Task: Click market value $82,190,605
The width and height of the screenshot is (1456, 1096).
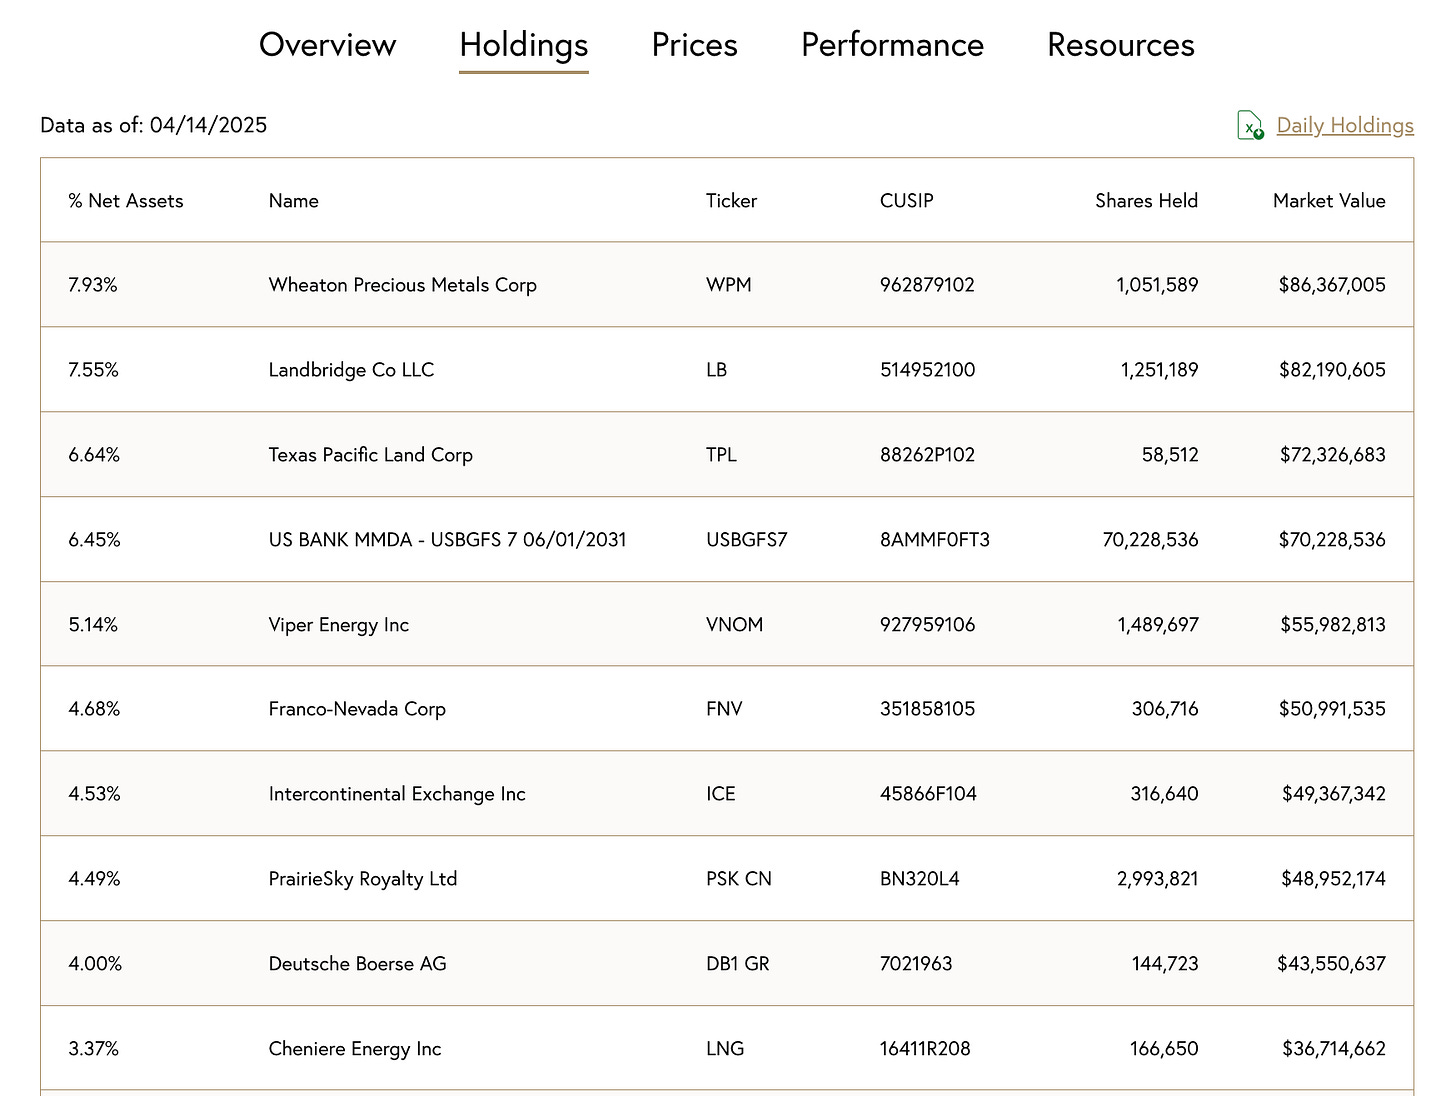Action: (x=1332, y=370)
